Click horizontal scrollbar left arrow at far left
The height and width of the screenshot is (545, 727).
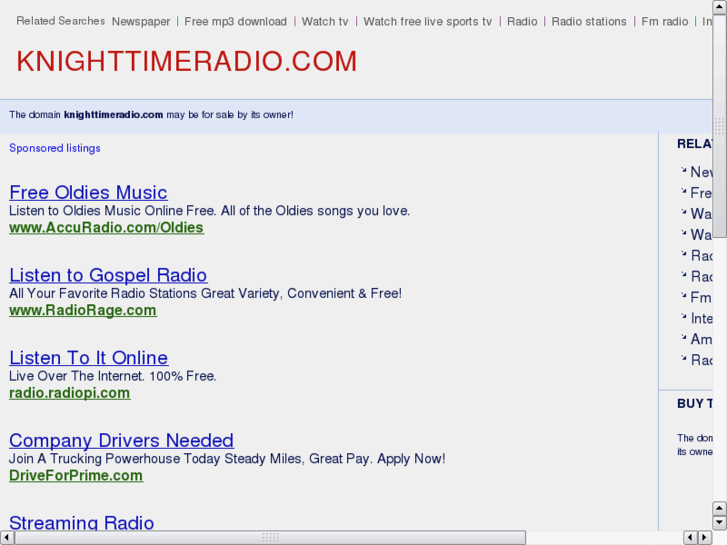(6, 537)
